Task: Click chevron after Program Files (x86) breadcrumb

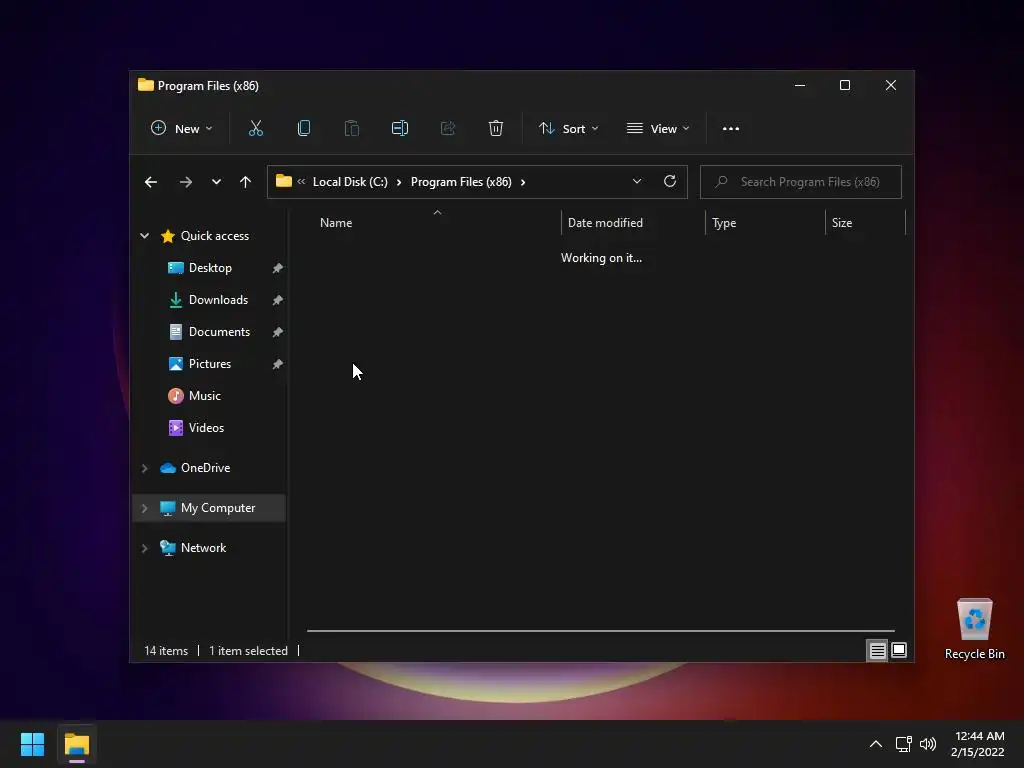Action: [523, 182]
